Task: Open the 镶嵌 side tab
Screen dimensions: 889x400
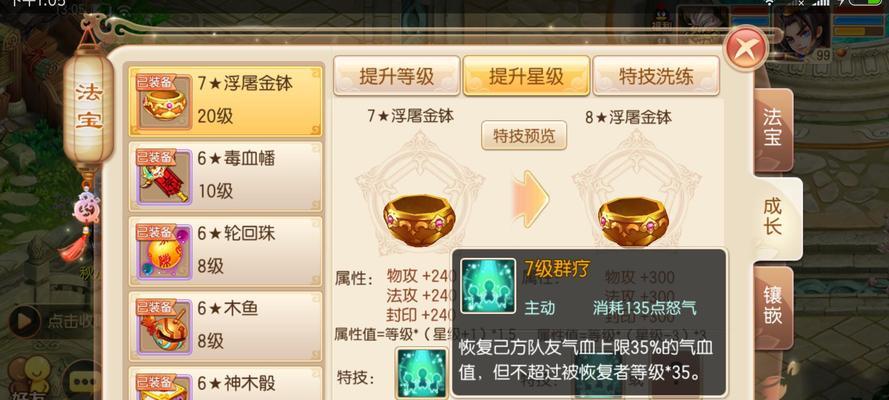Action: (x=772, y=306)
